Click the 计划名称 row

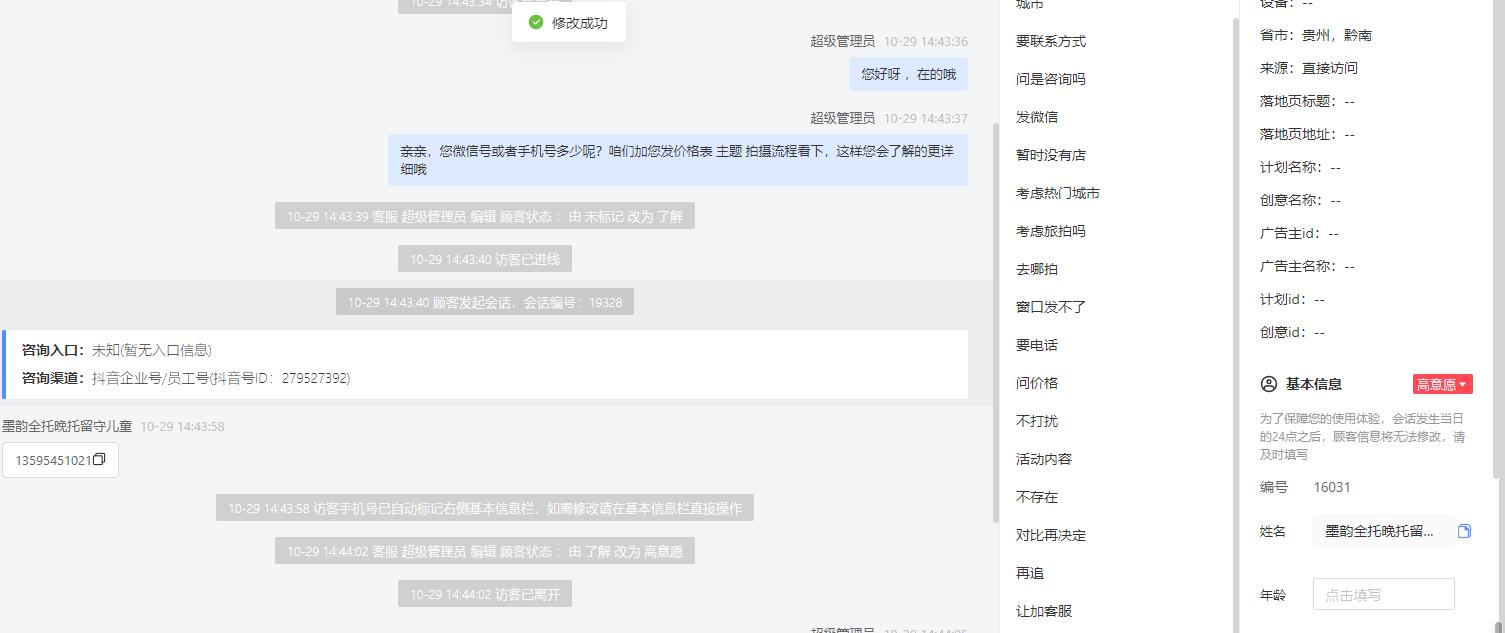point(1301,167)
